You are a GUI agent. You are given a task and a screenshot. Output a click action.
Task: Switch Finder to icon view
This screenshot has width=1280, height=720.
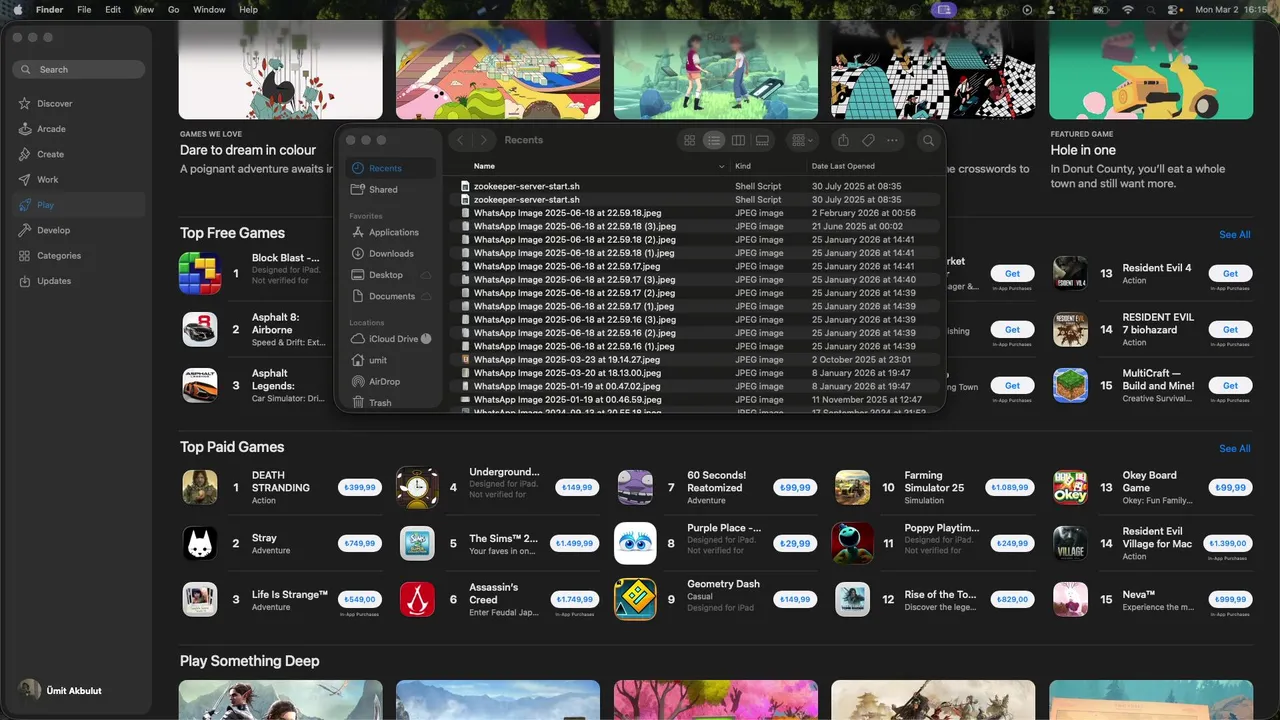(x=689, y=141)
